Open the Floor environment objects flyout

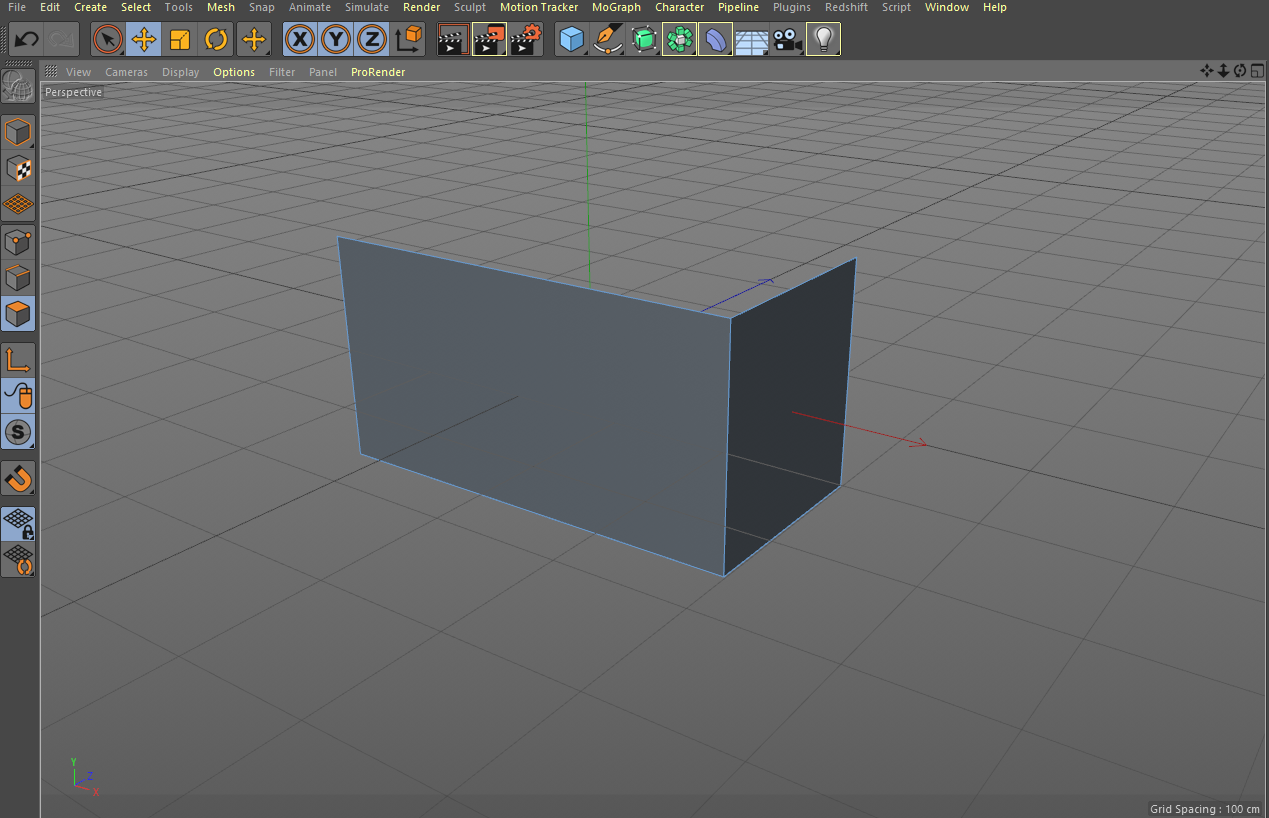tap(752, 40)
